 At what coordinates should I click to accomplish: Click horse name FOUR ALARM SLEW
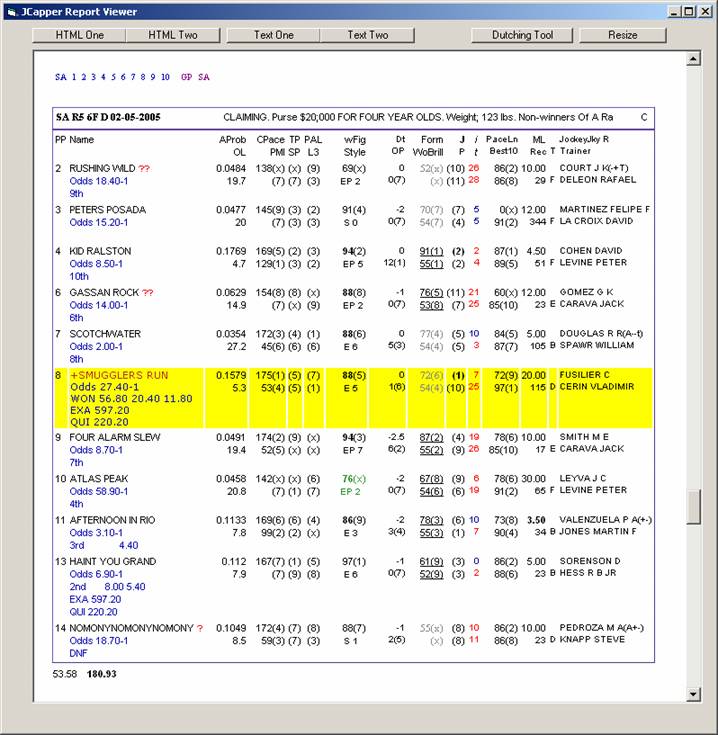click(x=115, y=437)
